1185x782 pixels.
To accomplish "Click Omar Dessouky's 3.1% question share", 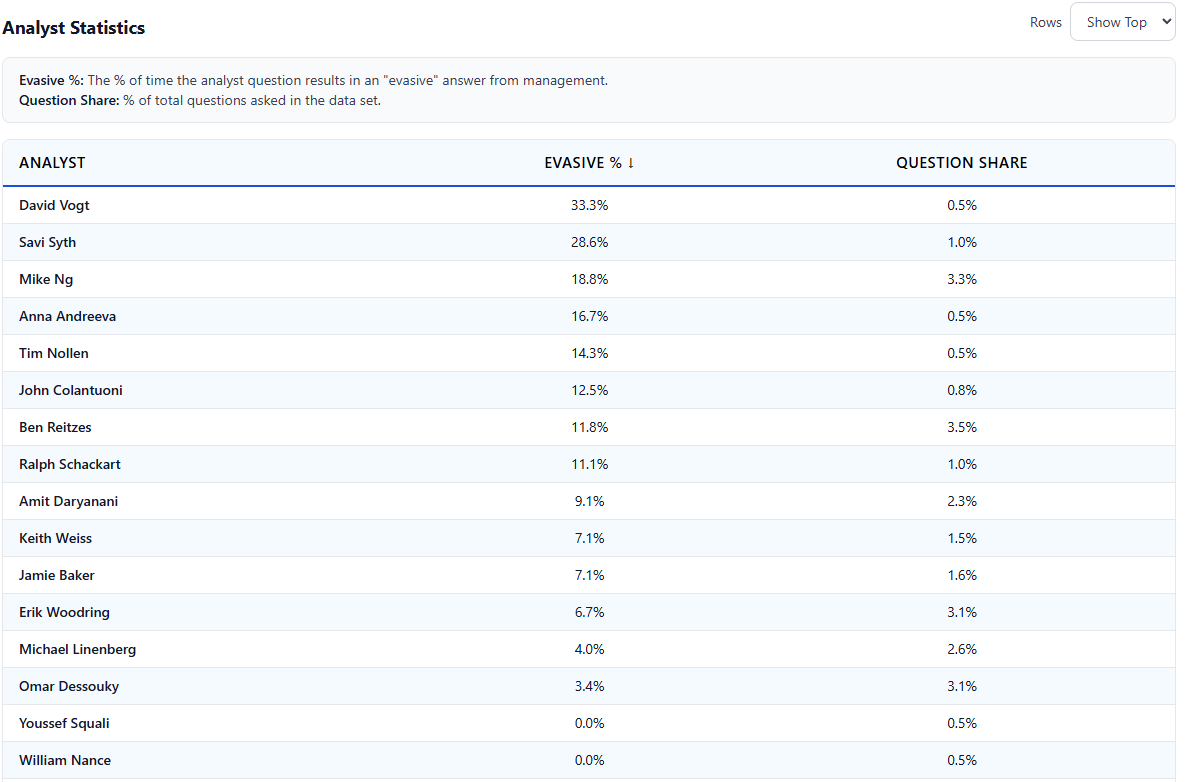I will pyautogui.click(x=962, y=687).
